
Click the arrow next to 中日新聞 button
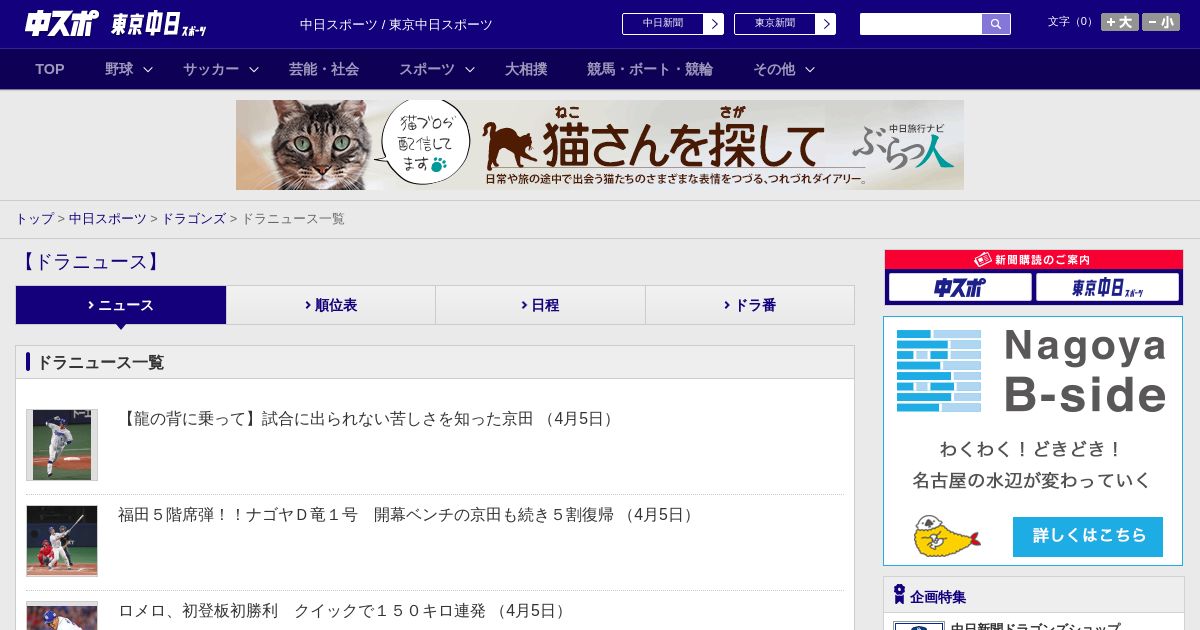[x=713, y=24]
